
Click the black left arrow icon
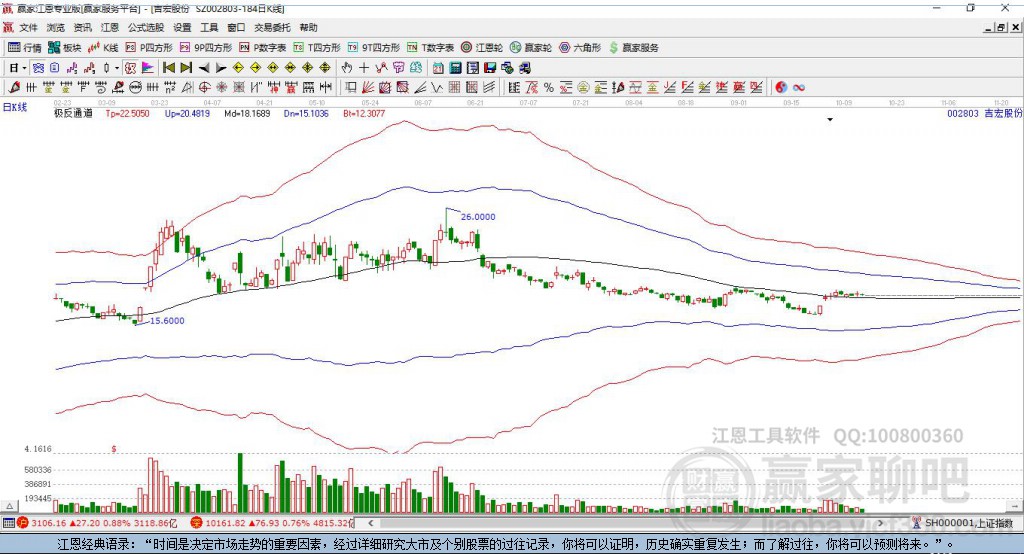(204, 68)
